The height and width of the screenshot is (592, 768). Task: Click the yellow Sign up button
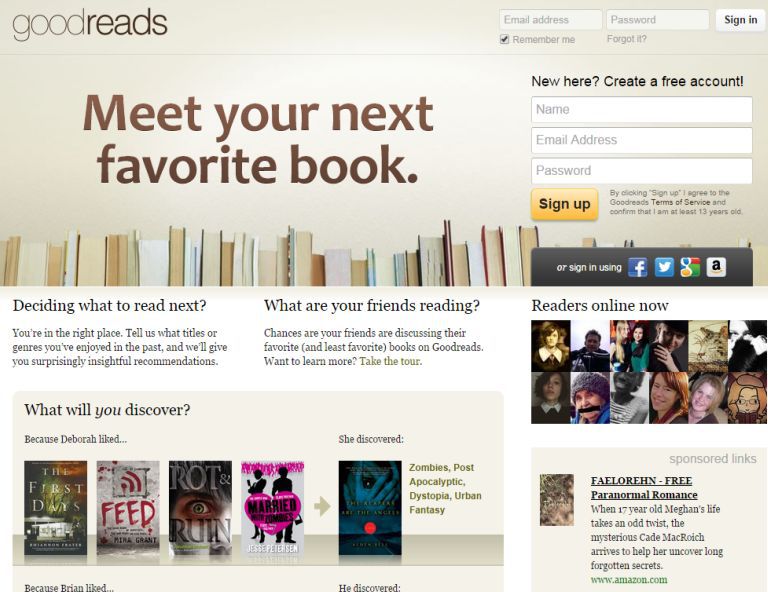[x=564, y=204]
